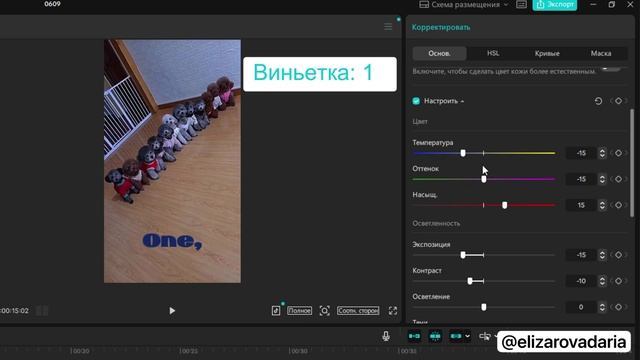Click the Экспозиция value stepper
The width and height of the screenshot is (640, 360).
602,255
